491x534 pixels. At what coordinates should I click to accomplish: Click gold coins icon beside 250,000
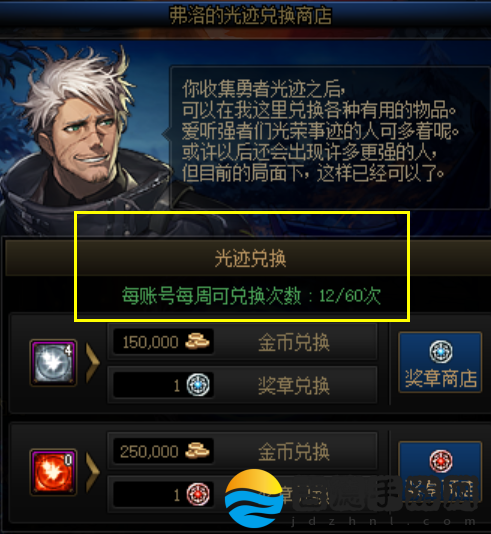(x=197, y=451)
